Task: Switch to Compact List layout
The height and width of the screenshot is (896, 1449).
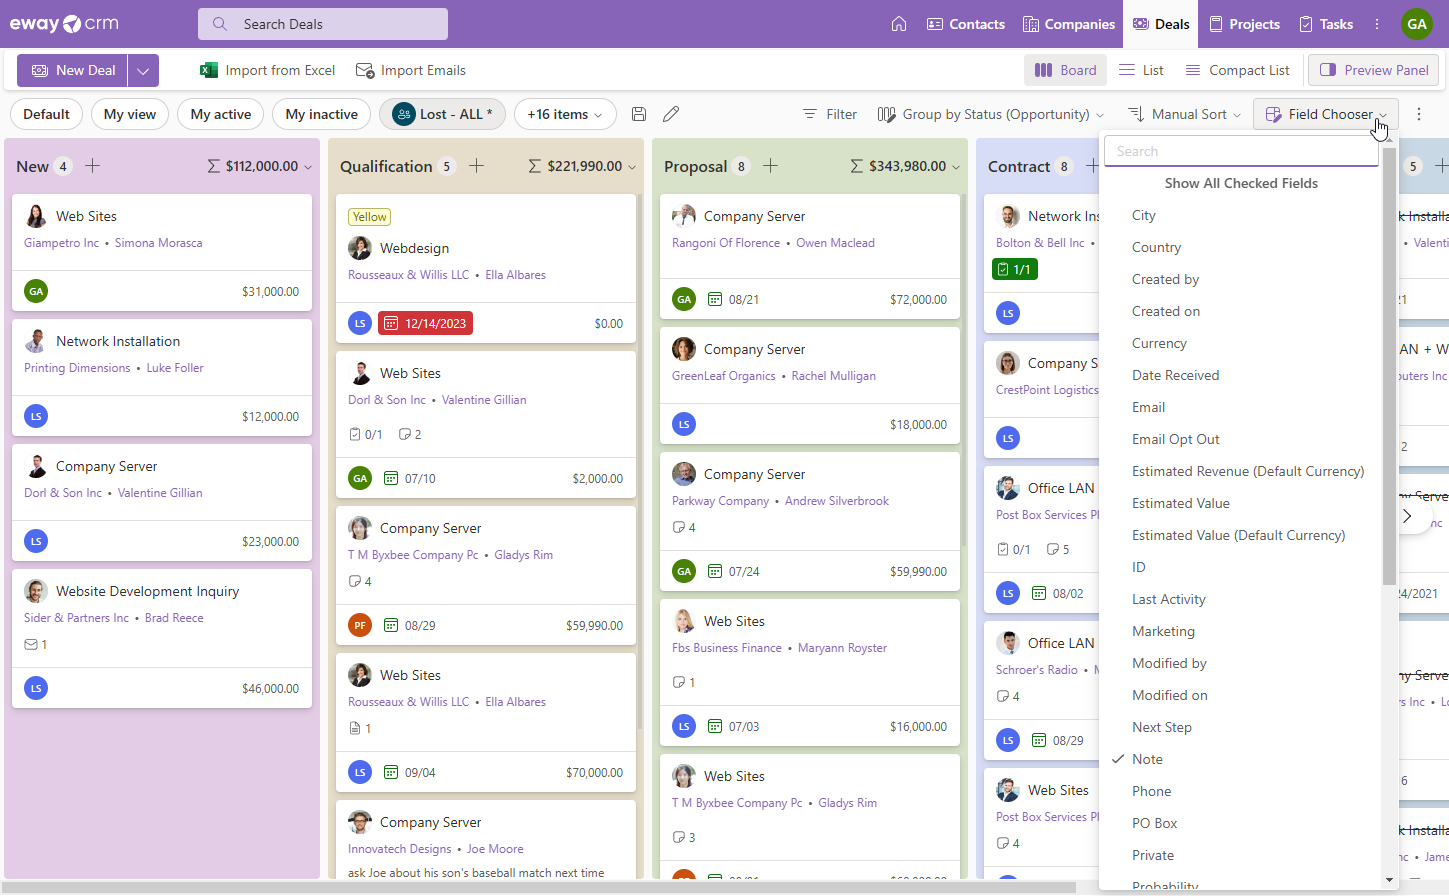Action: pyautogui.click(x=1237, y=70)
